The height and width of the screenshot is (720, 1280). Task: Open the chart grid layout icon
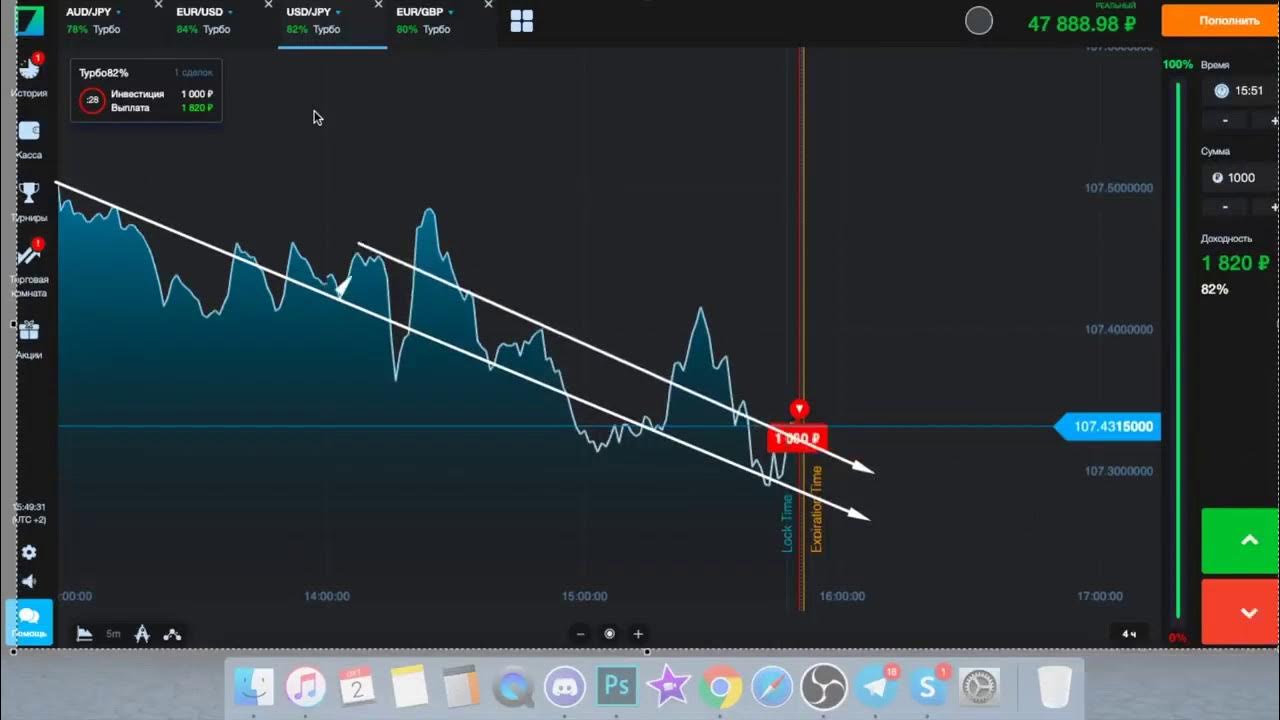click(x=522, y=21)
